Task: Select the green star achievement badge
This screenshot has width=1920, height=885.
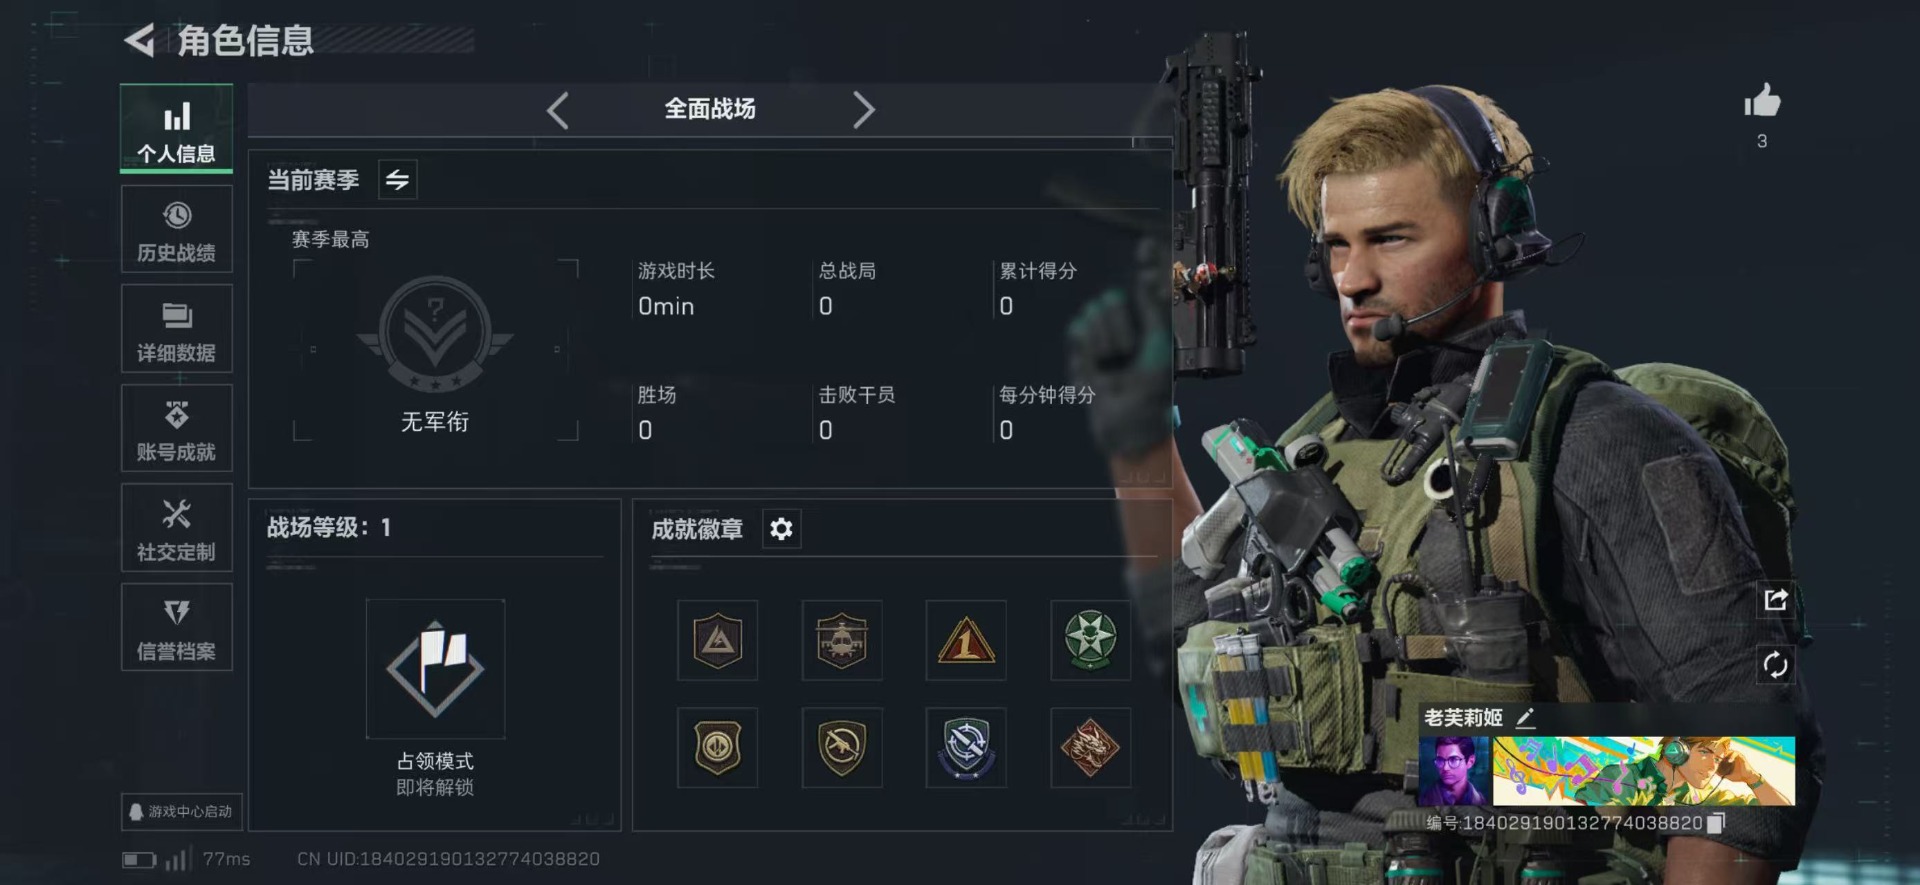Action: click(1090, 640)
